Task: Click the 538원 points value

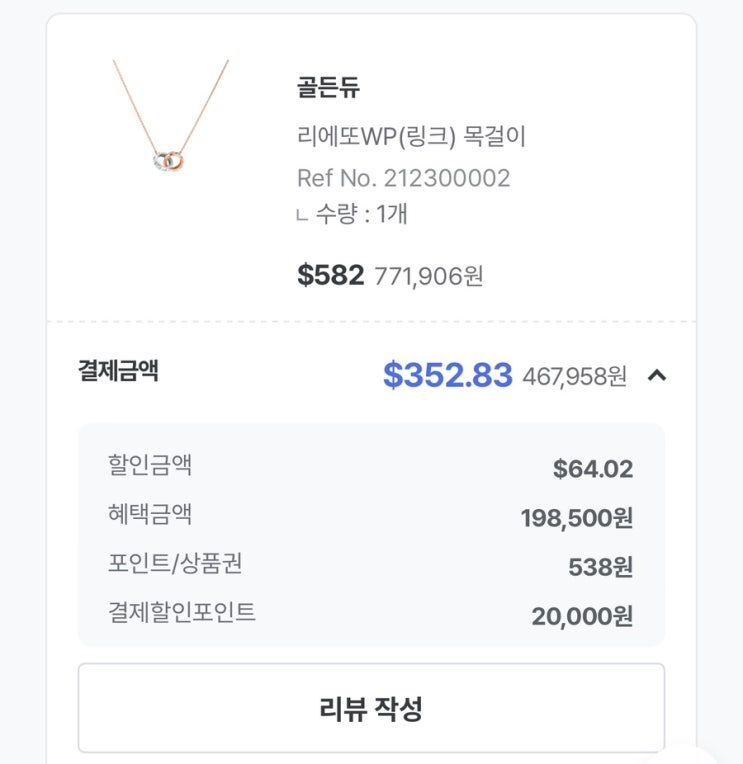Action: [x=601, y=567]
